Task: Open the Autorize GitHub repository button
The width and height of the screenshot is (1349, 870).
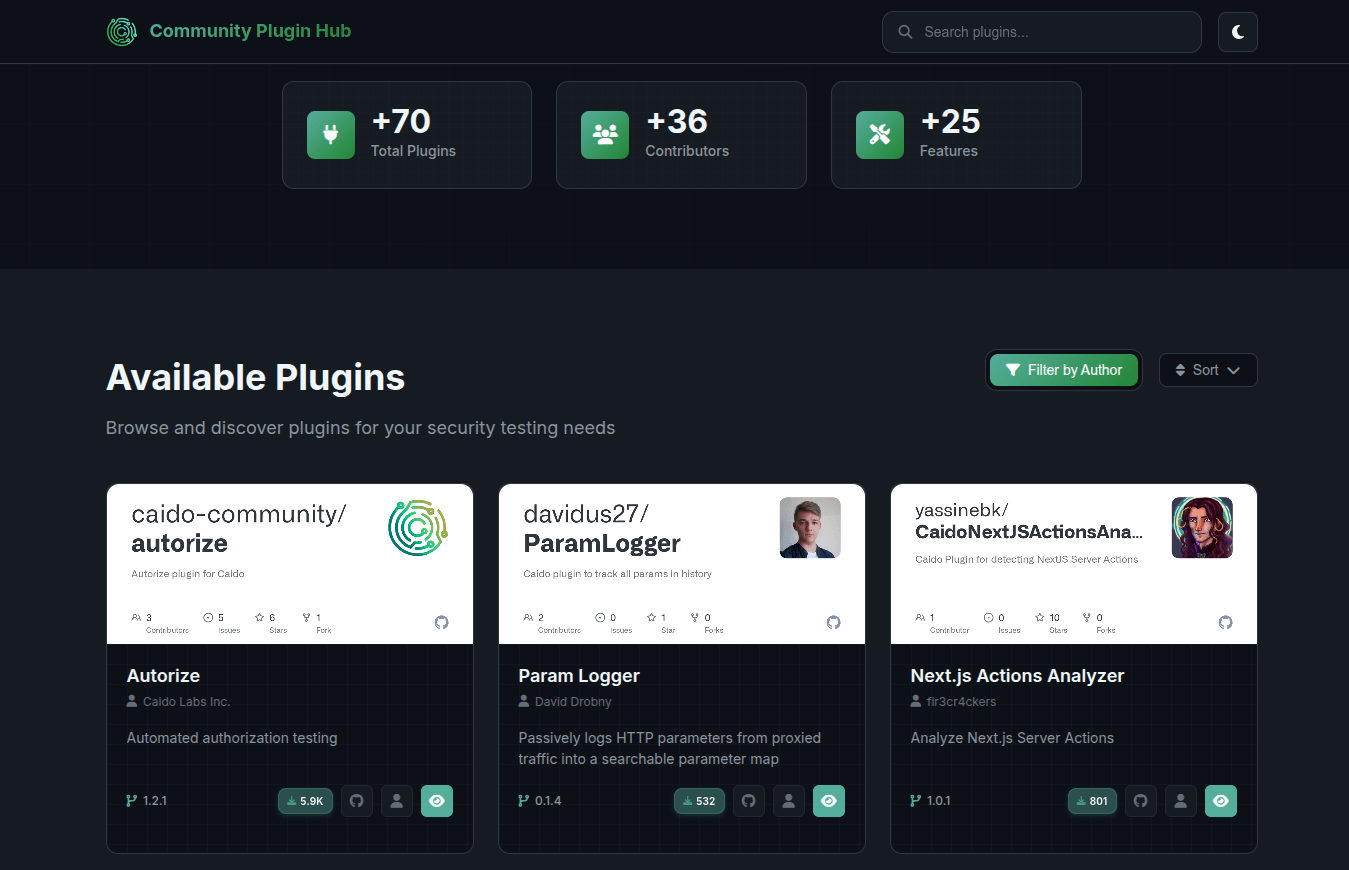Action: [356, 801]
